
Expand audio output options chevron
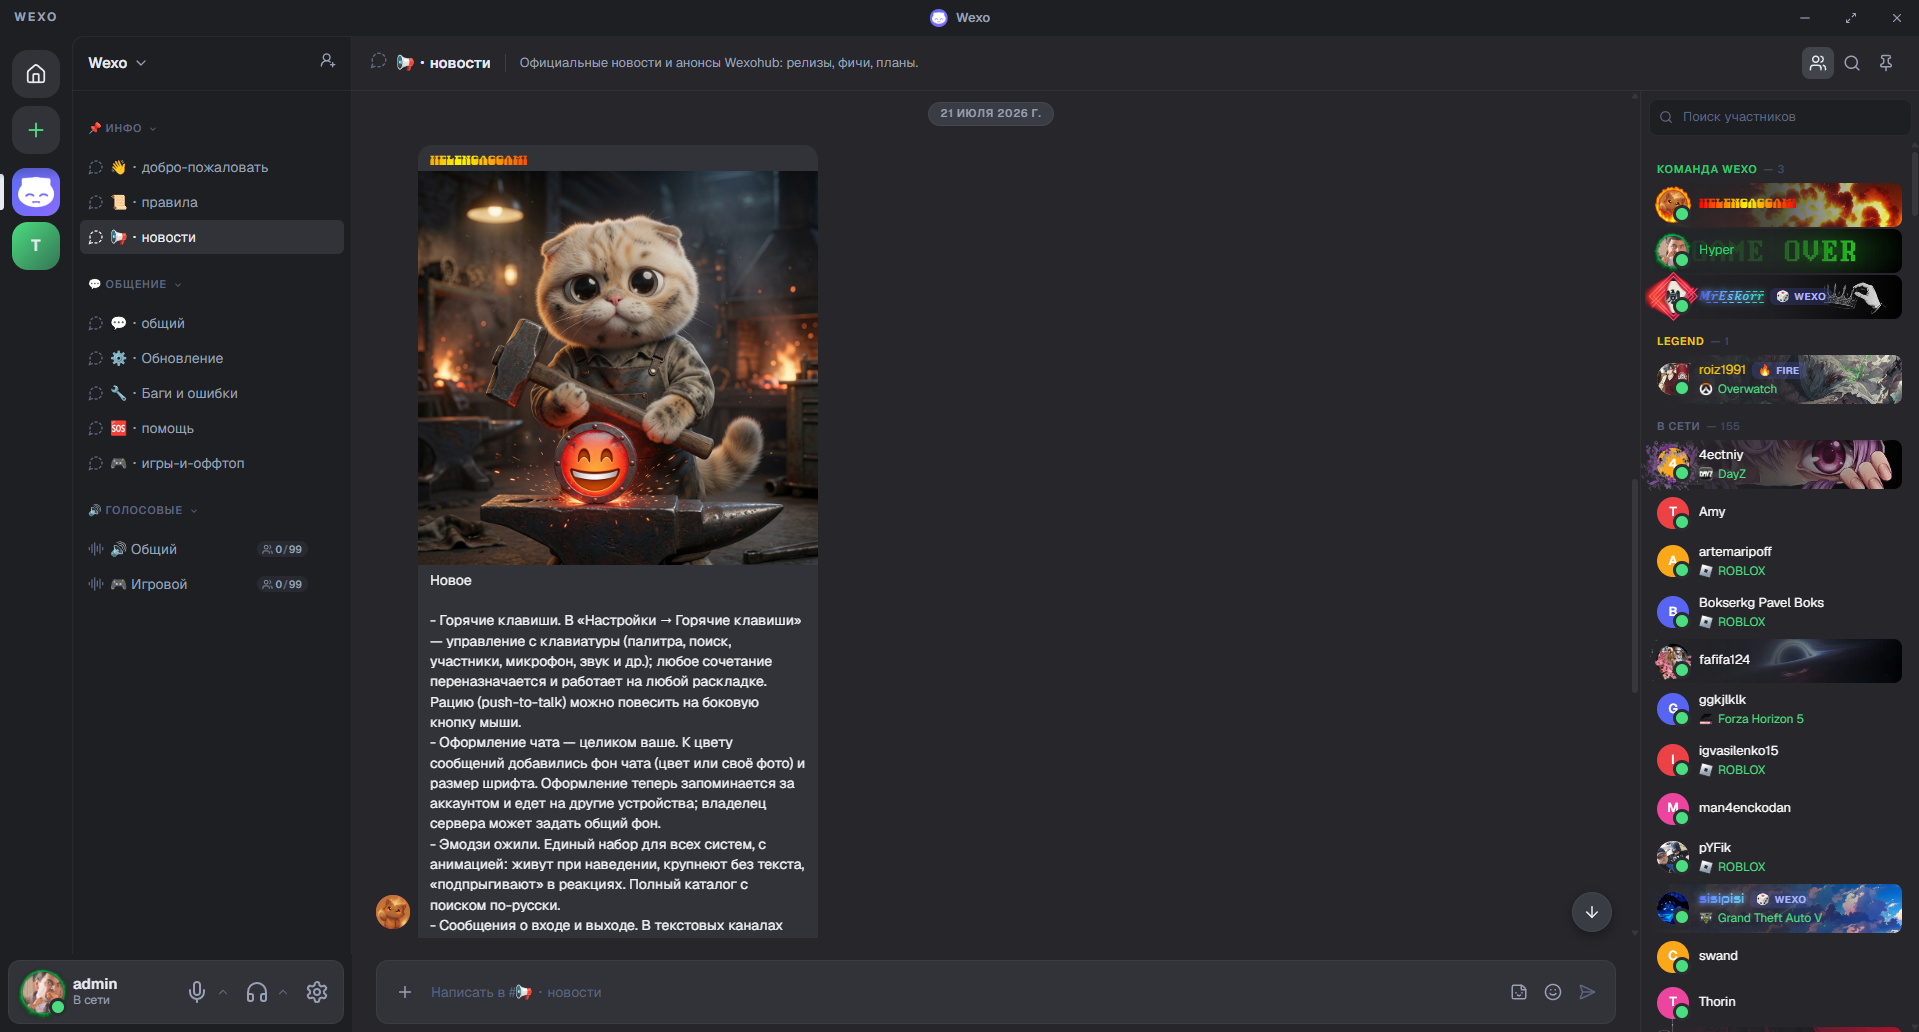pos(283,992)
